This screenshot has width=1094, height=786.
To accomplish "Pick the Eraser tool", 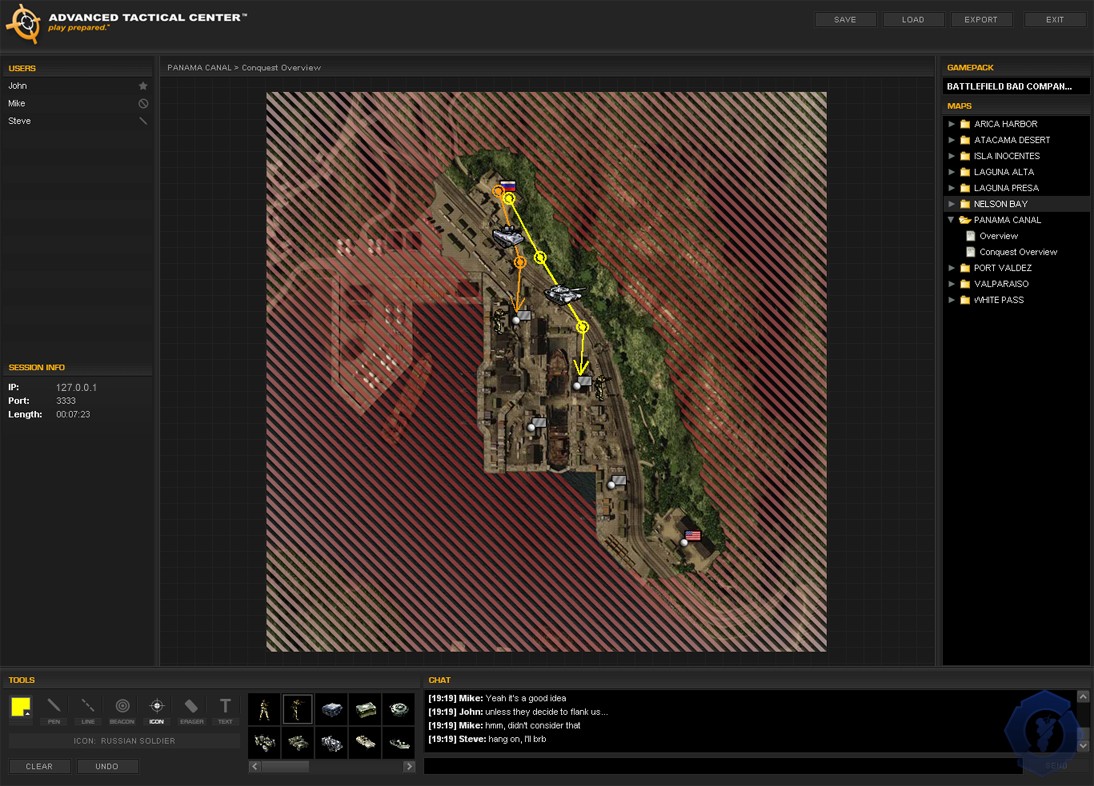I will (x=191, y=707).
